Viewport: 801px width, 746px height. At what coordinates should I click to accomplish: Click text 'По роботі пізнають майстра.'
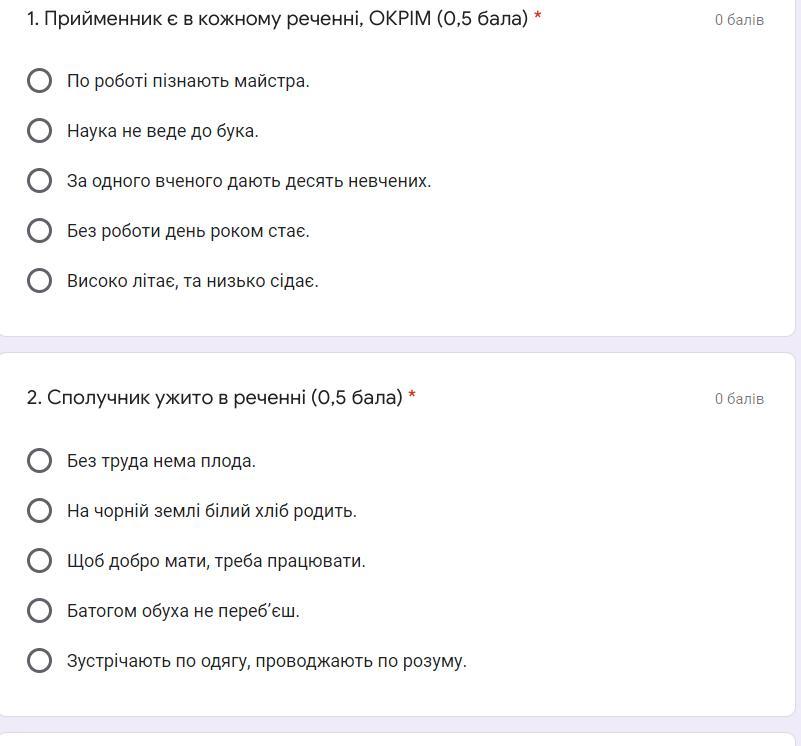pos(188,81)
